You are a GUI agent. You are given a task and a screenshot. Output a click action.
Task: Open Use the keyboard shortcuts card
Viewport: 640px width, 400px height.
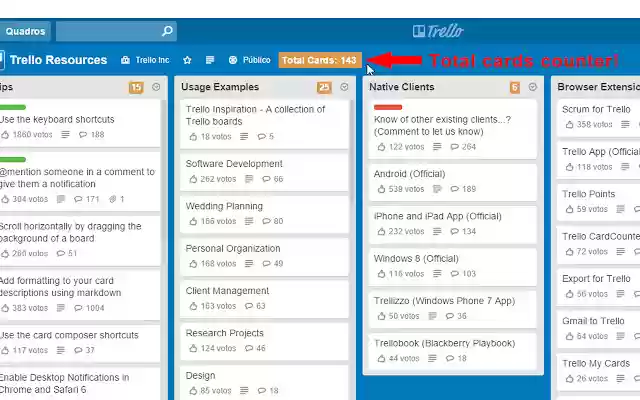pyautogui.click(x=80, y=123)
